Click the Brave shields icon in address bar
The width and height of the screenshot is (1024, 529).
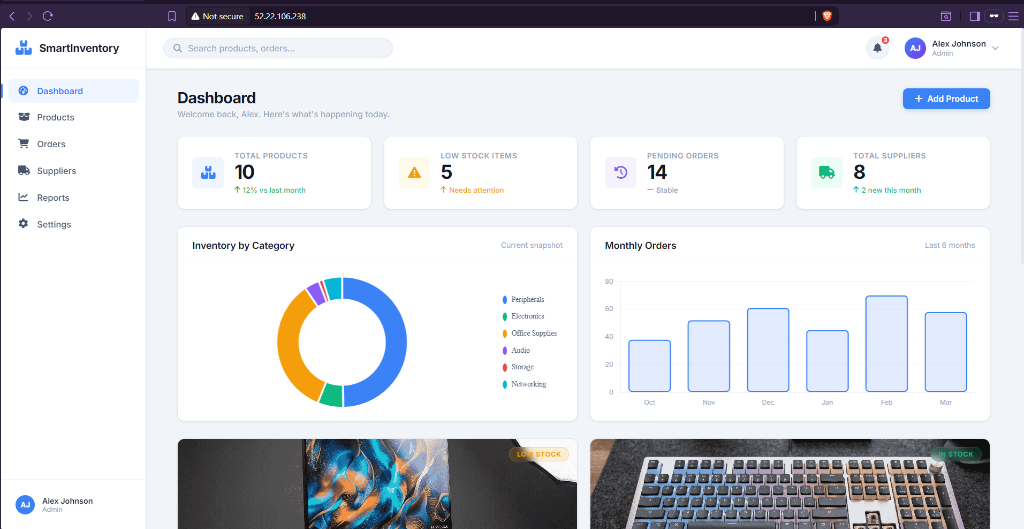coord(827,16)
